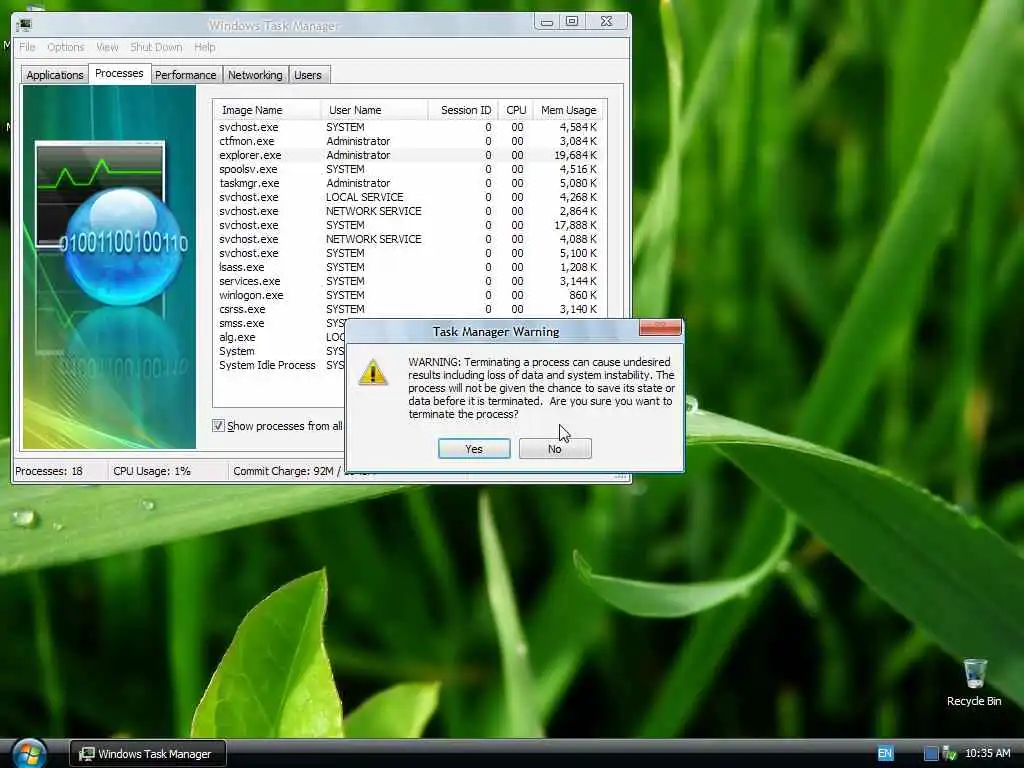Select the services.exe process row
Image resolution: width=1024 pixels, height=768 pixels.
point(409,281)
